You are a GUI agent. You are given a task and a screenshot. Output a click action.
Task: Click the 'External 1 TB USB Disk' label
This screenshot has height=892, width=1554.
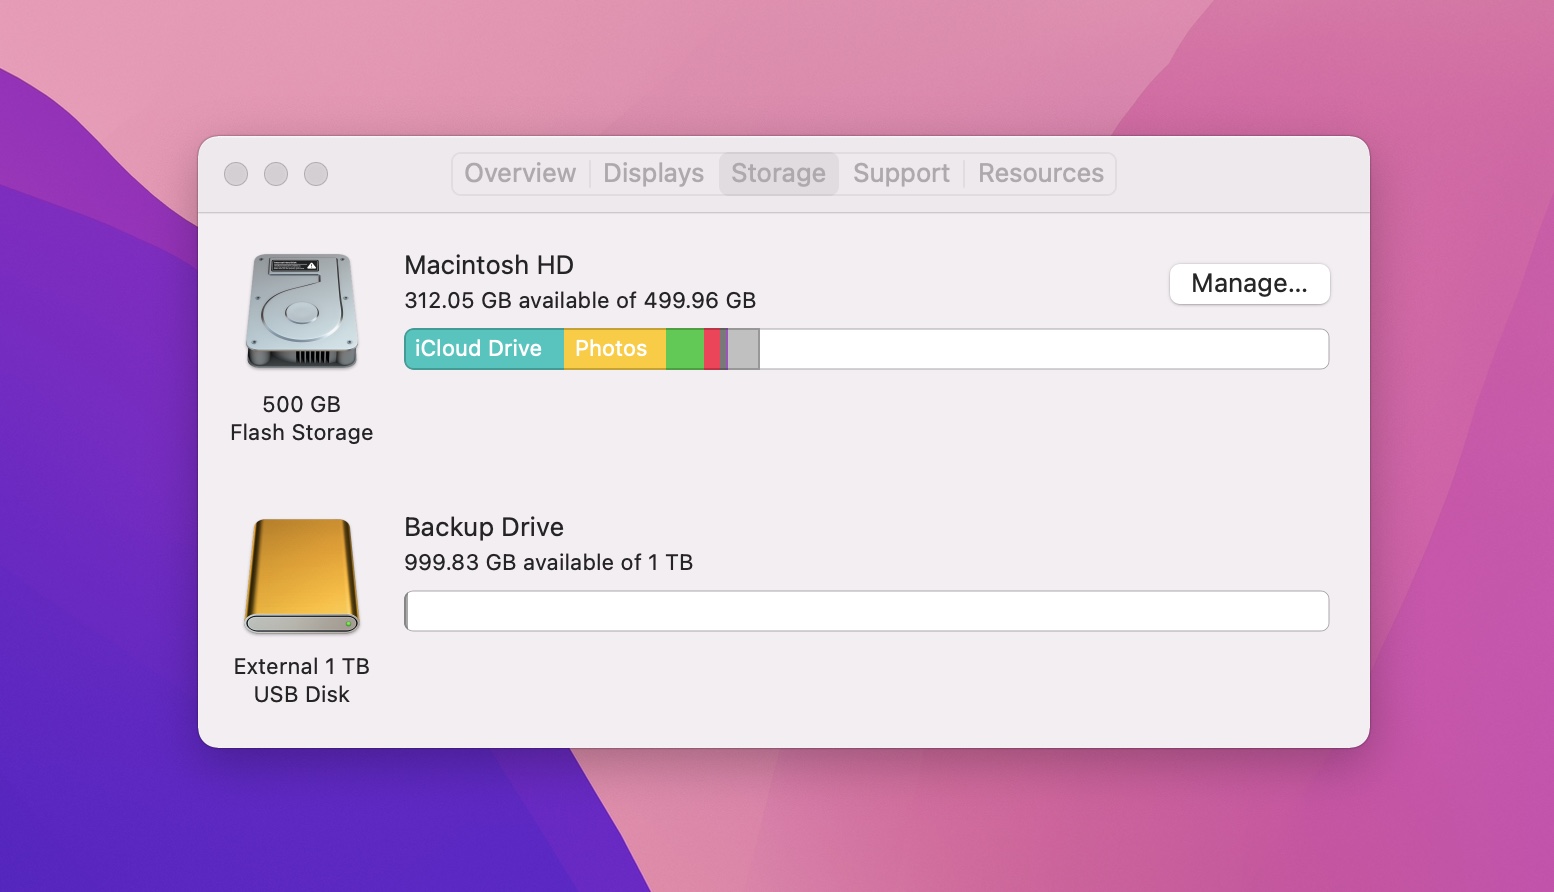[x=302, y=680]
